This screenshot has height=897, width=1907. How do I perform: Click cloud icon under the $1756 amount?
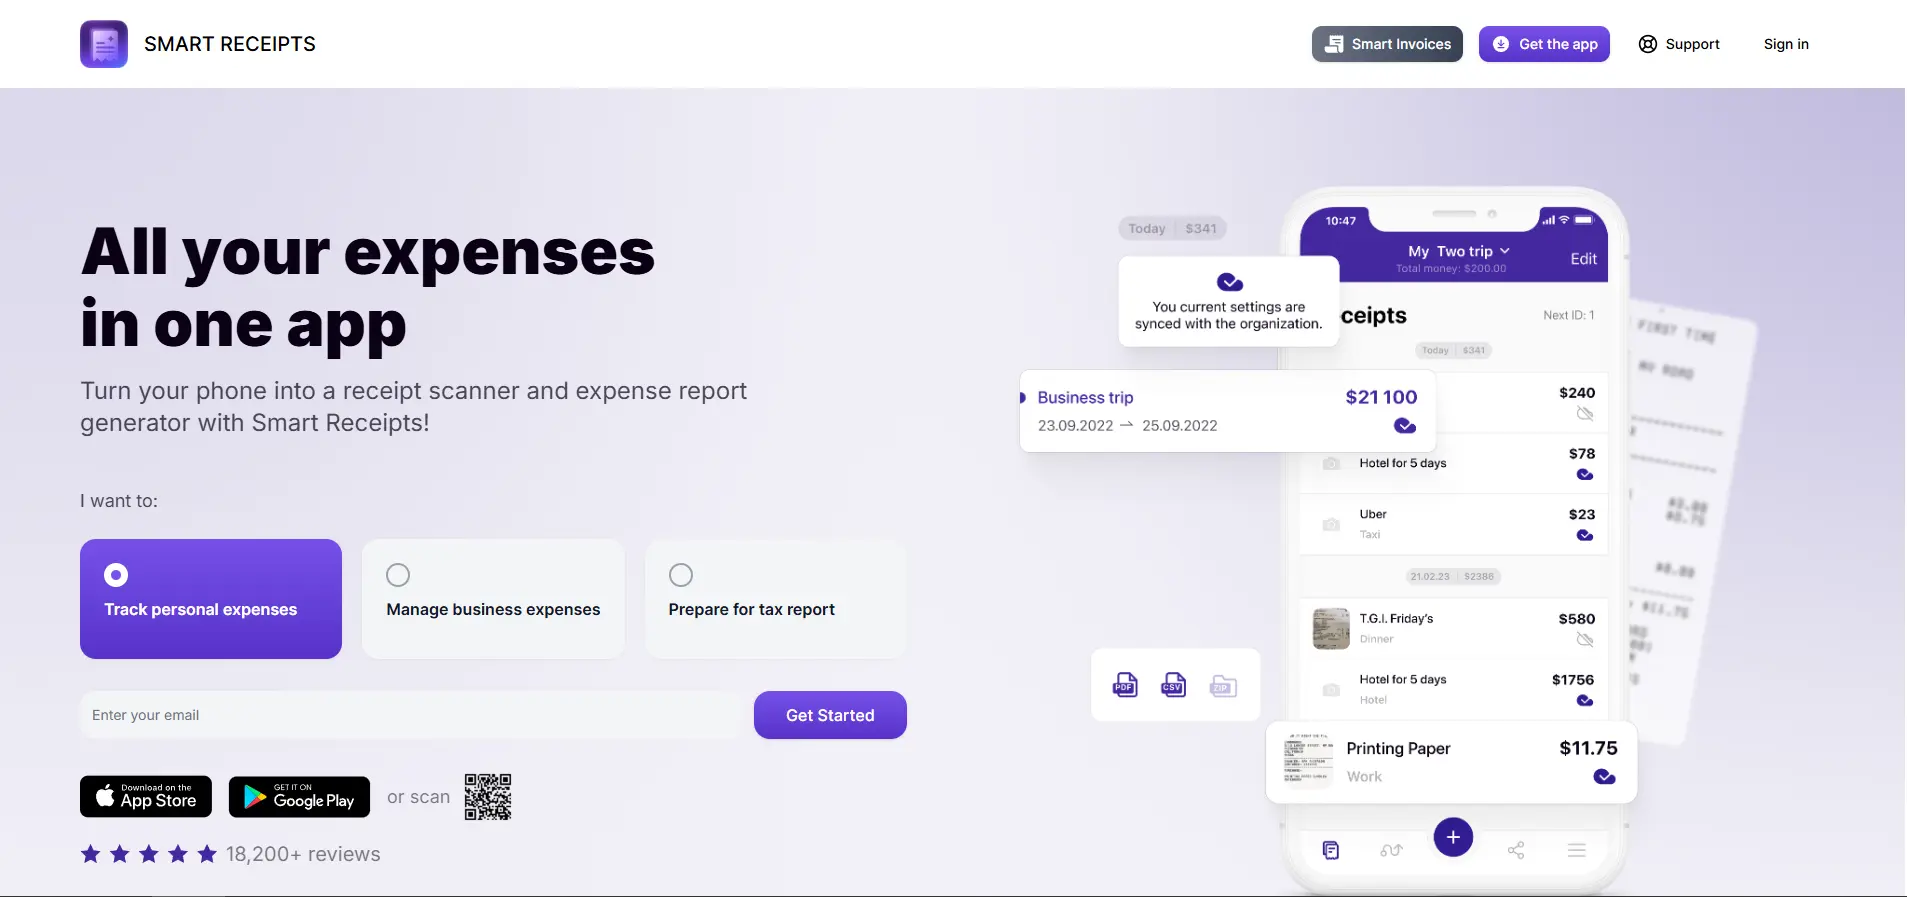1585,701
